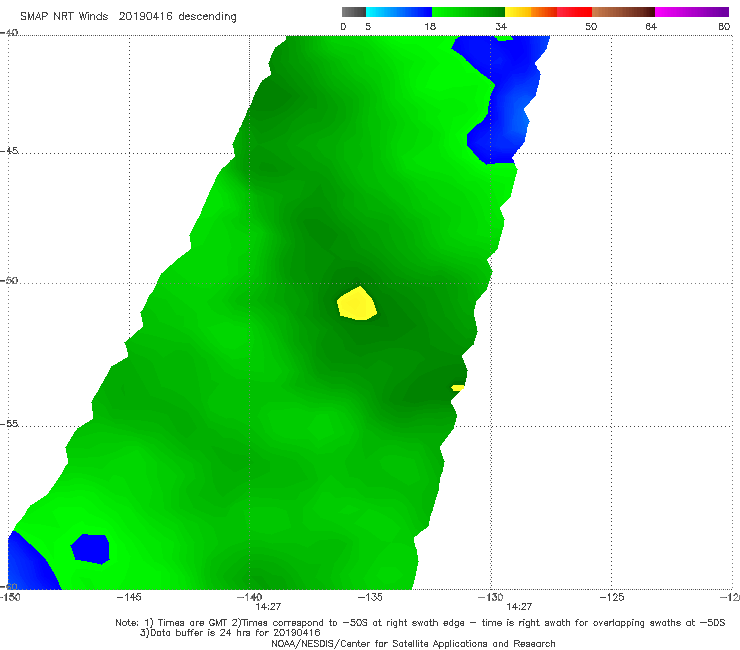Click the title text 'SMAP NRT Winds 20190416 descending'
Screen dimensions: 740x650
click(128, 17)
